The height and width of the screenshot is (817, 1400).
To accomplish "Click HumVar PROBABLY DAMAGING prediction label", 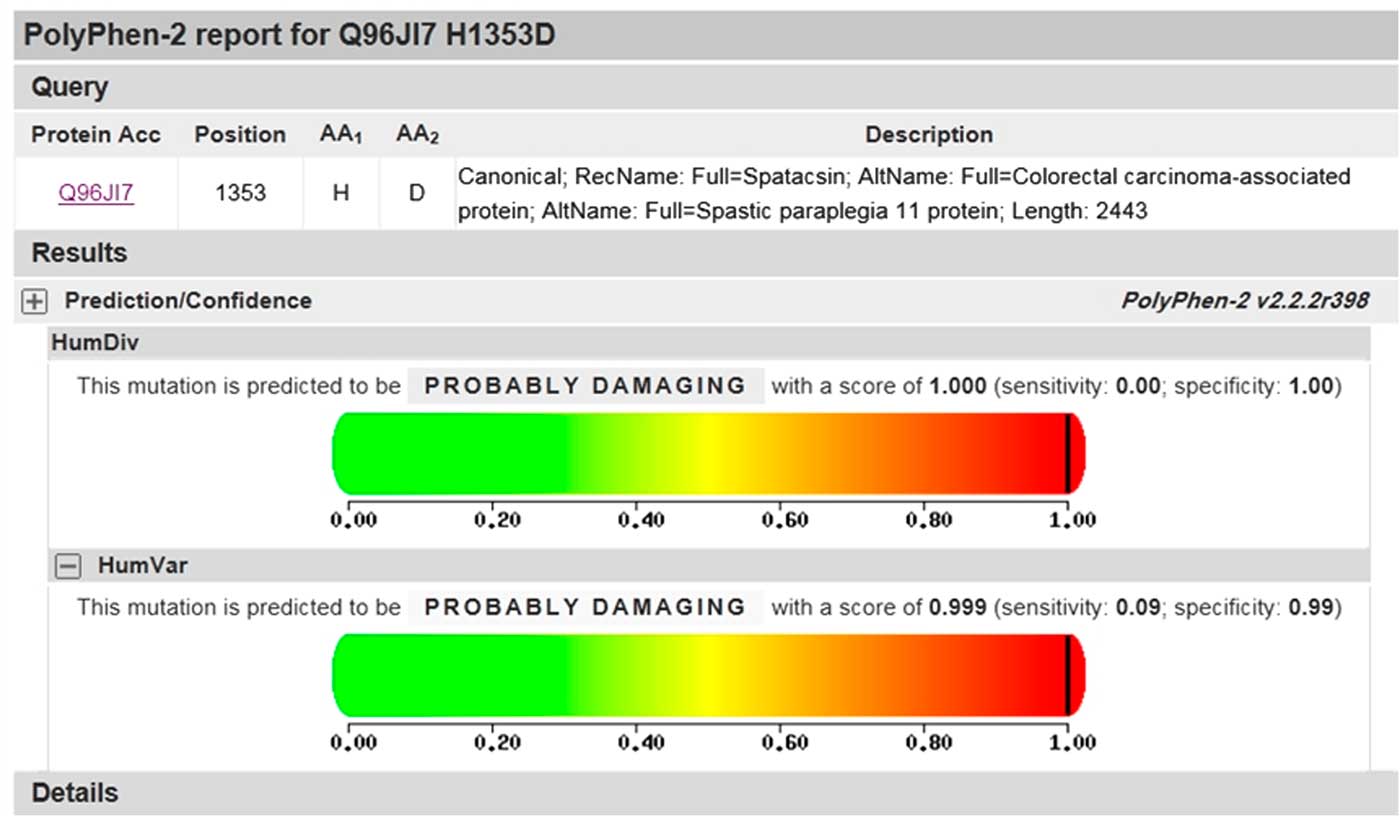I will 585,607.
